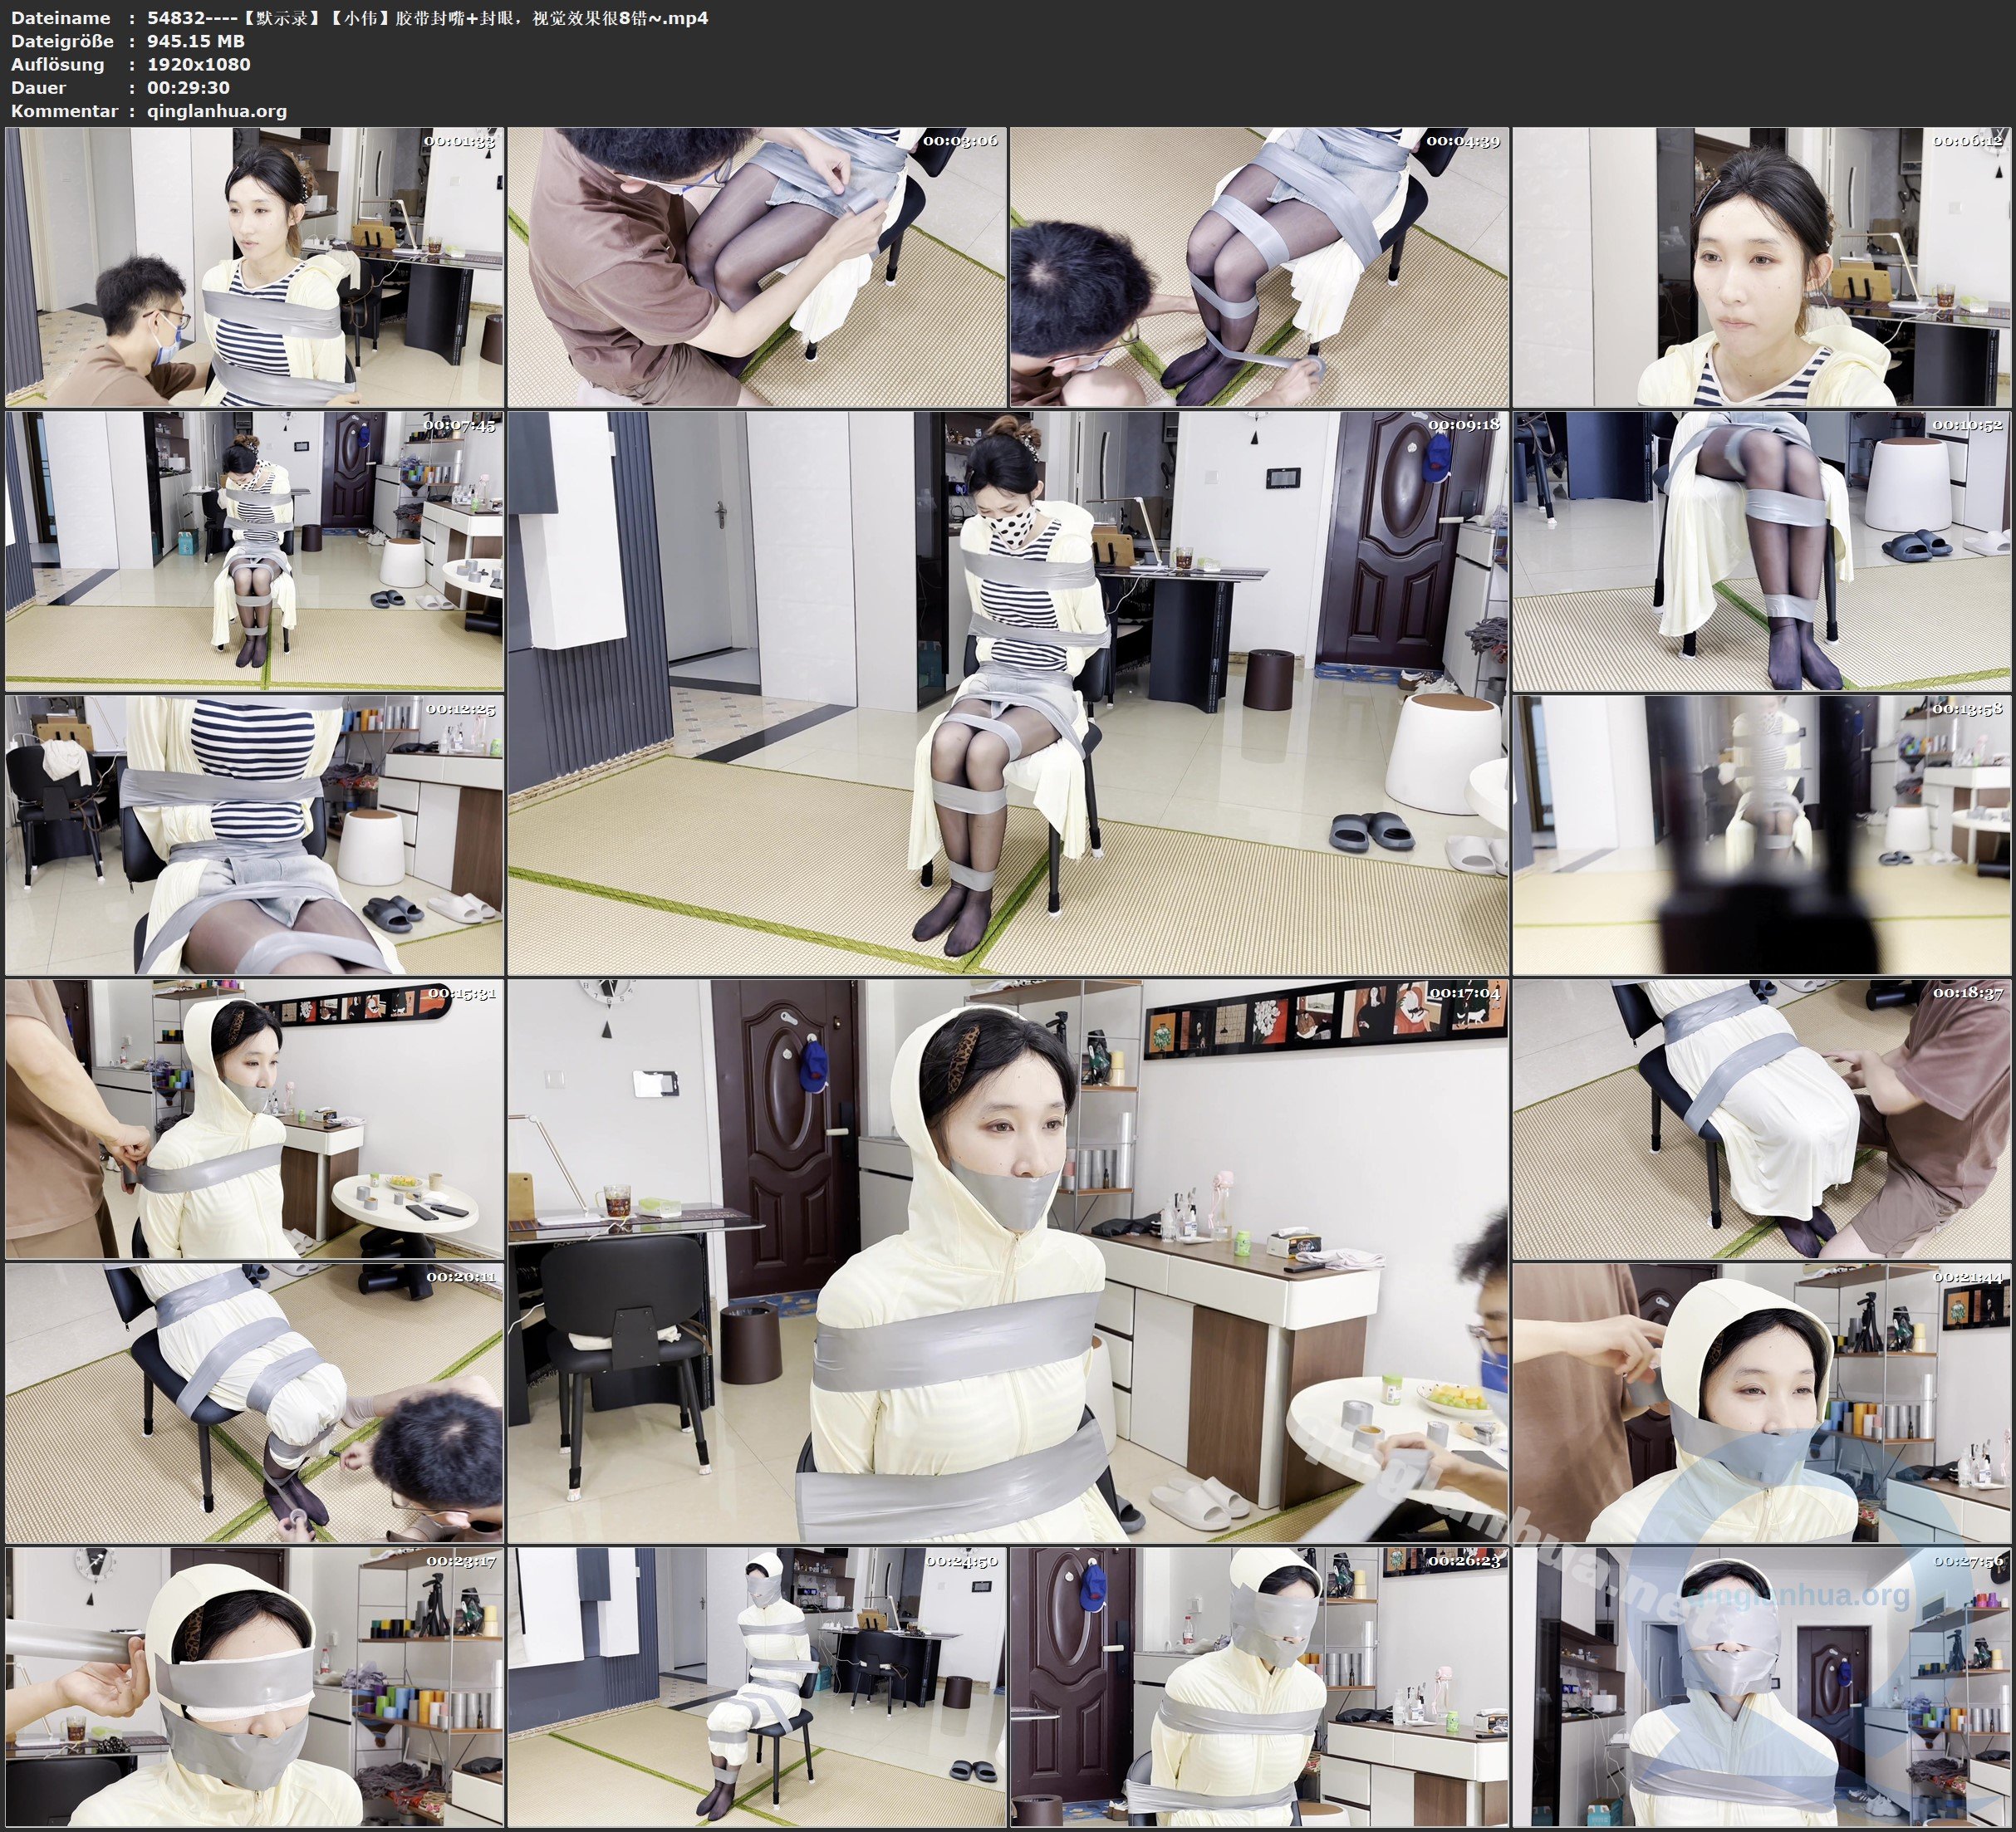Open the large frame stamped 00:17:04
Screen dimensions: 2016x1832
(x=1008, y=1261)
